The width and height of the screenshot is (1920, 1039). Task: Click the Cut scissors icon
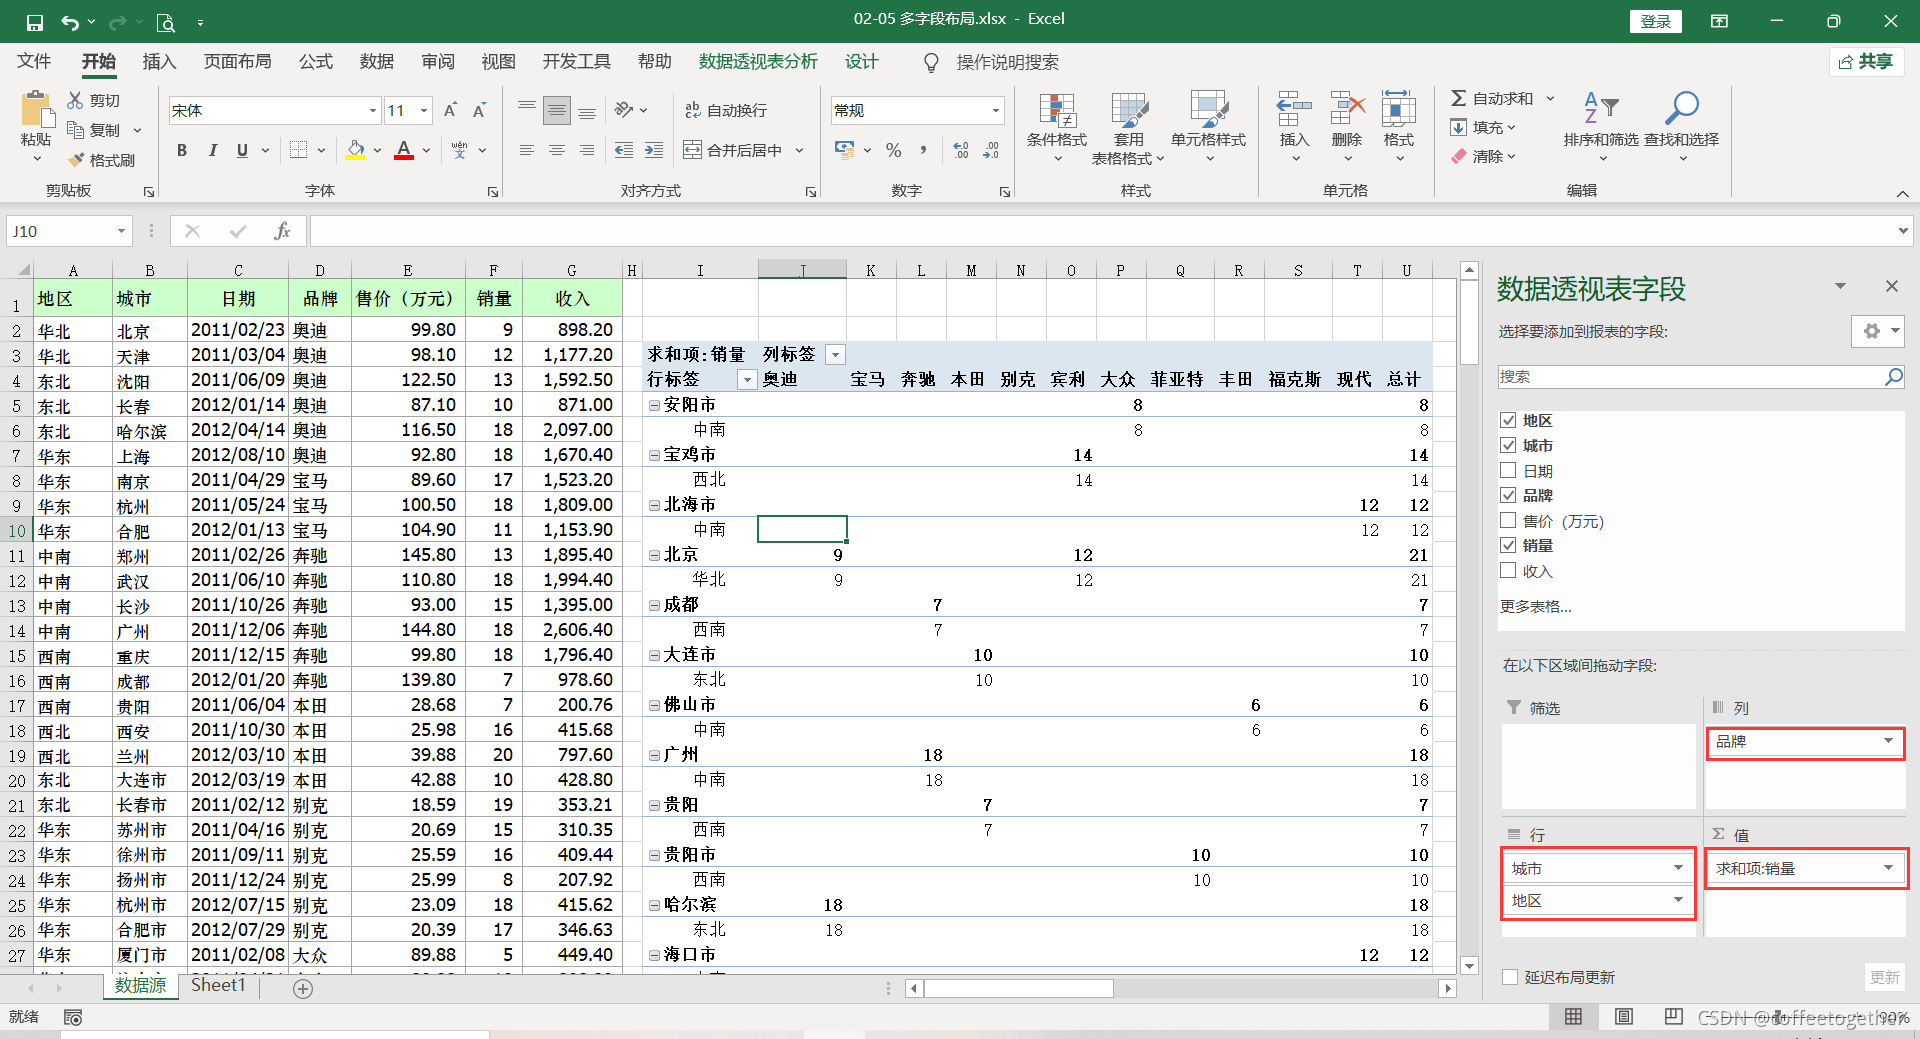pyautogui.click(x=75, y=100)
